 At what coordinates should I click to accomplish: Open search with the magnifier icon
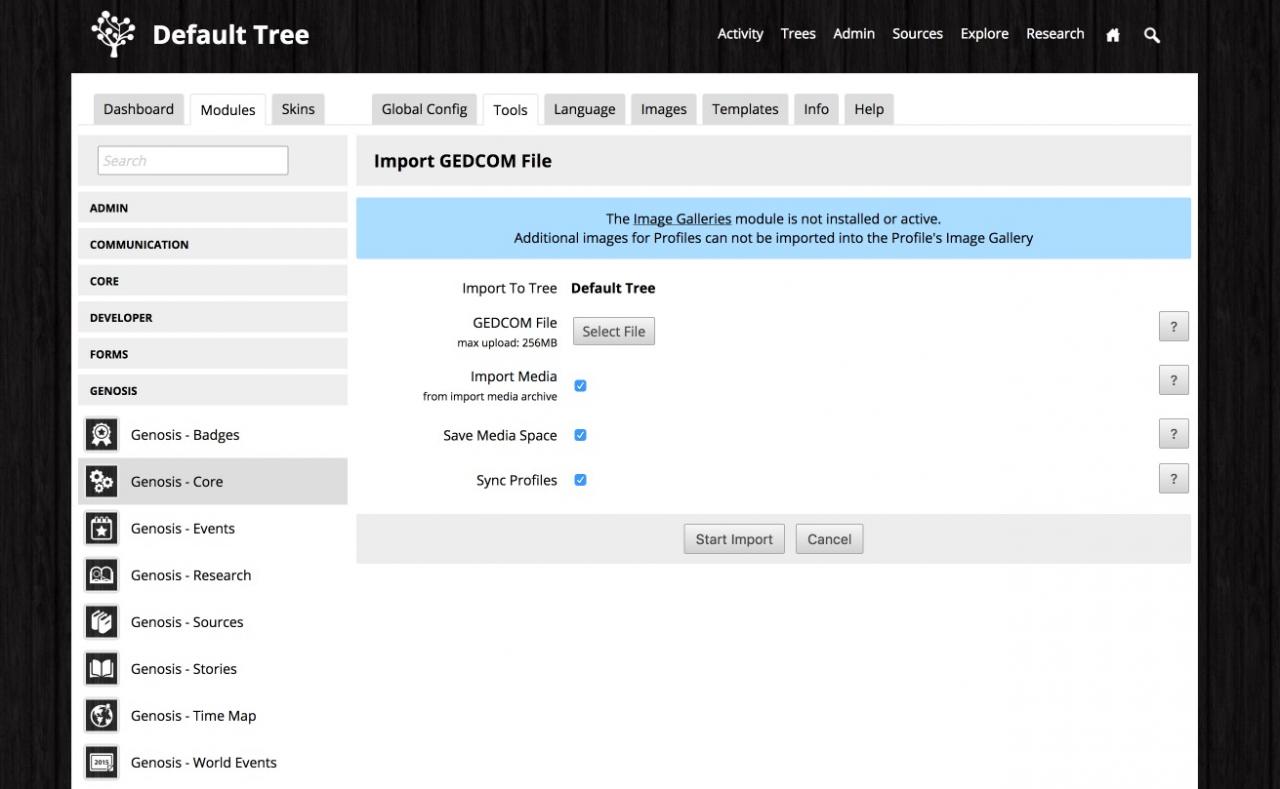point(1152,35)
